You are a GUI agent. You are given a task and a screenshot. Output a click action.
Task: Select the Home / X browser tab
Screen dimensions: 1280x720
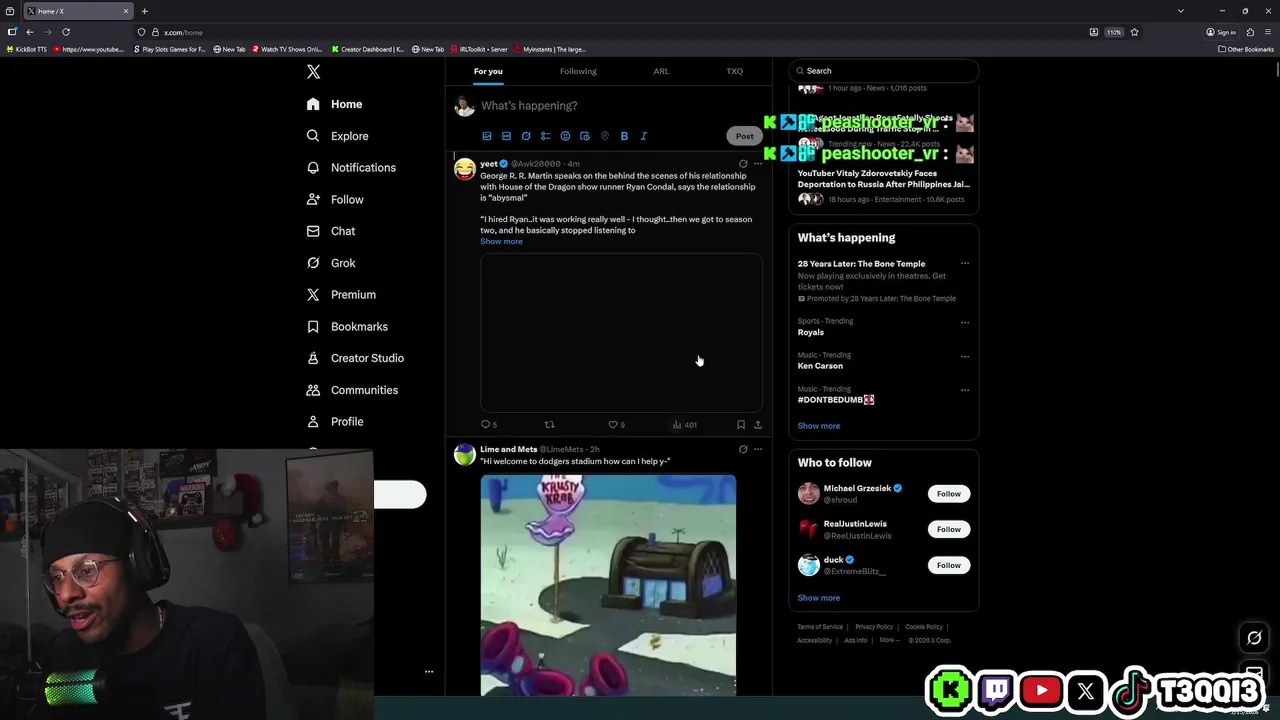click(77, 11)
